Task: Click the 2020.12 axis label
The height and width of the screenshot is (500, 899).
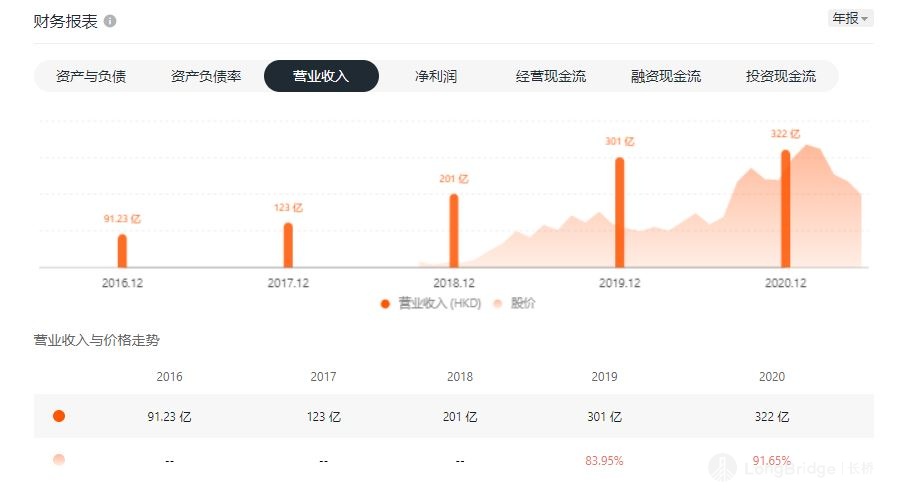Action: [785, 283]
